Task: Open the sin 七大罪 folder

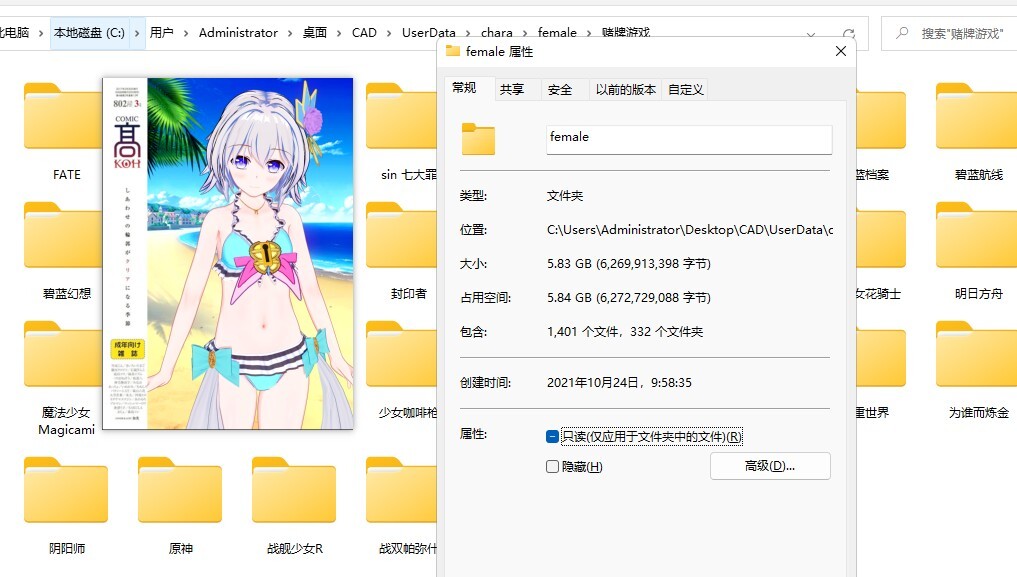Action: [x=402, y=133]
